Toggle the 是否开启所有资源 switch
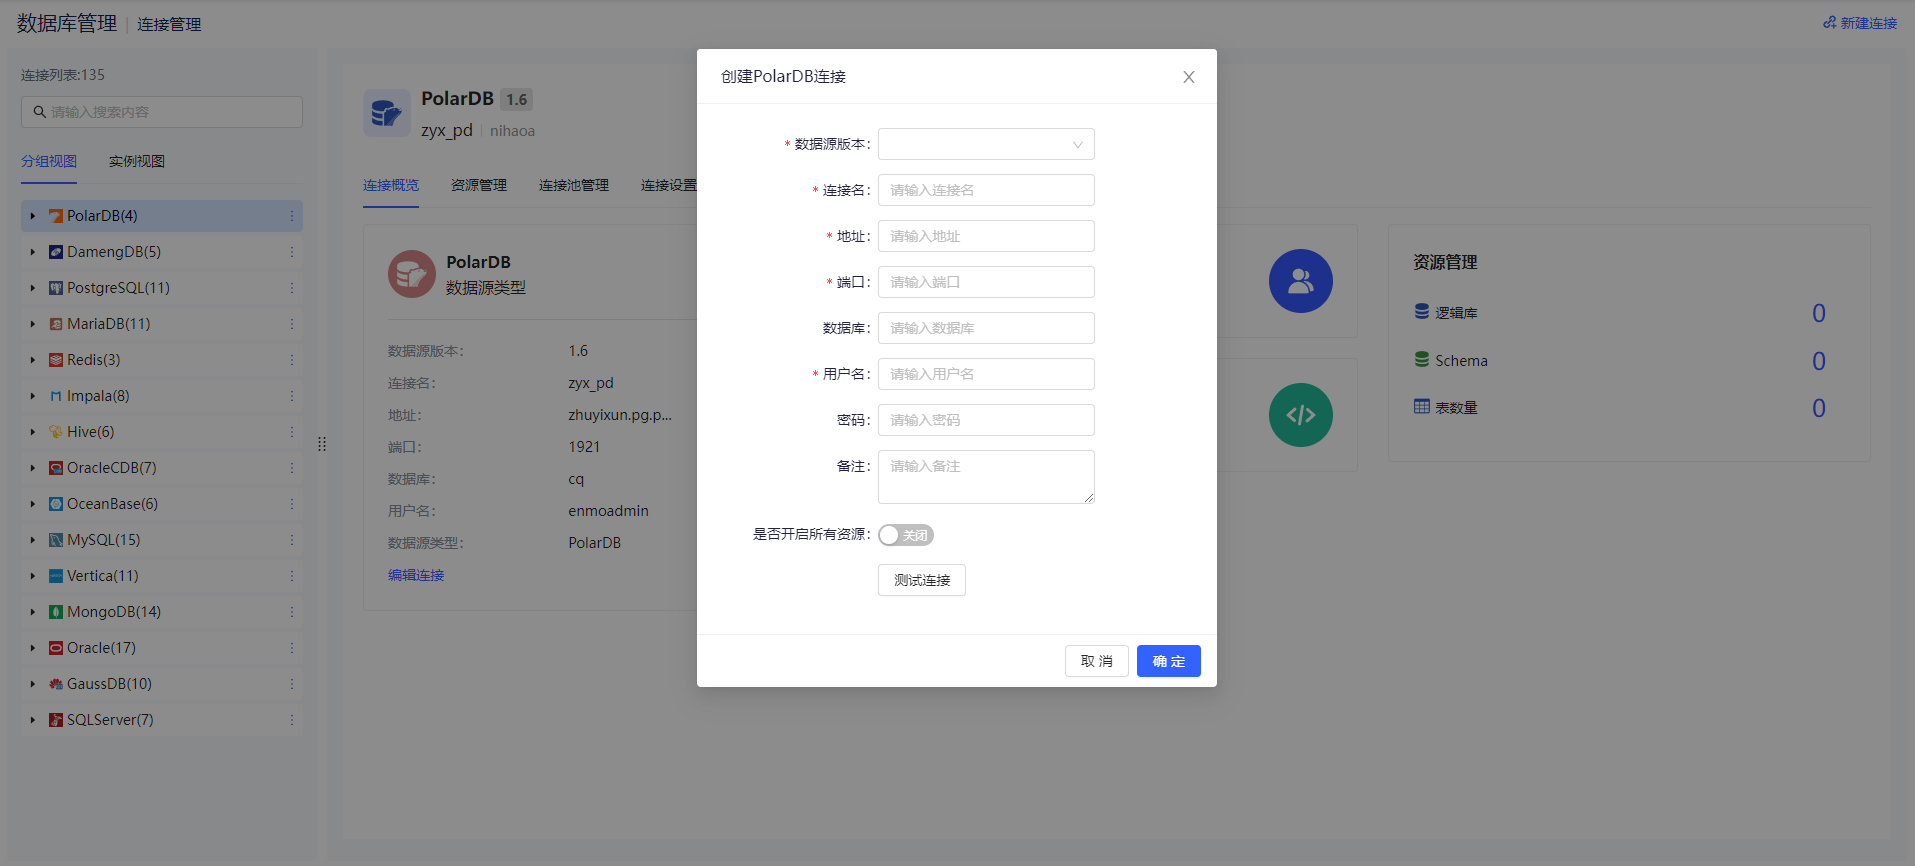 click(906, 535)
